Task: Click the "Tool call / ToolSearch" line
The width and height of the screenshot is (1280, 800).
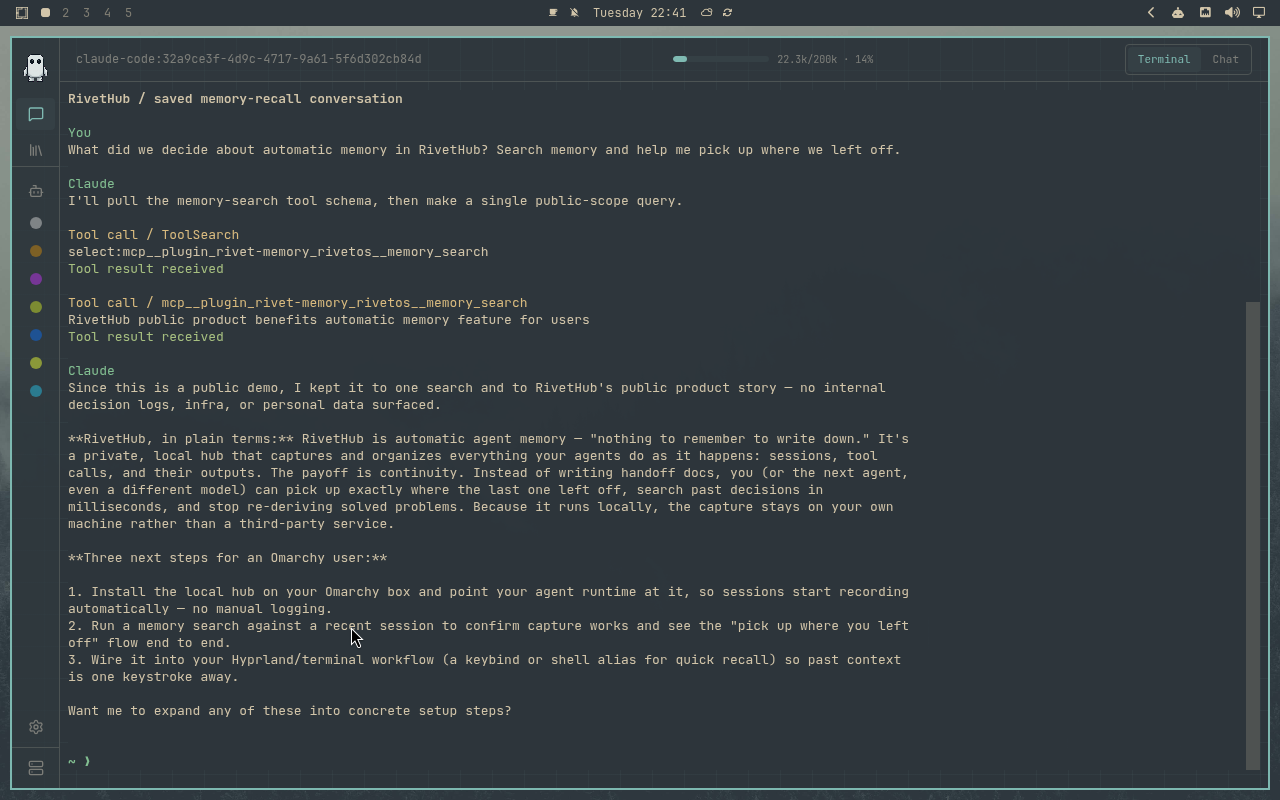Action: click(x=153, y=235)
